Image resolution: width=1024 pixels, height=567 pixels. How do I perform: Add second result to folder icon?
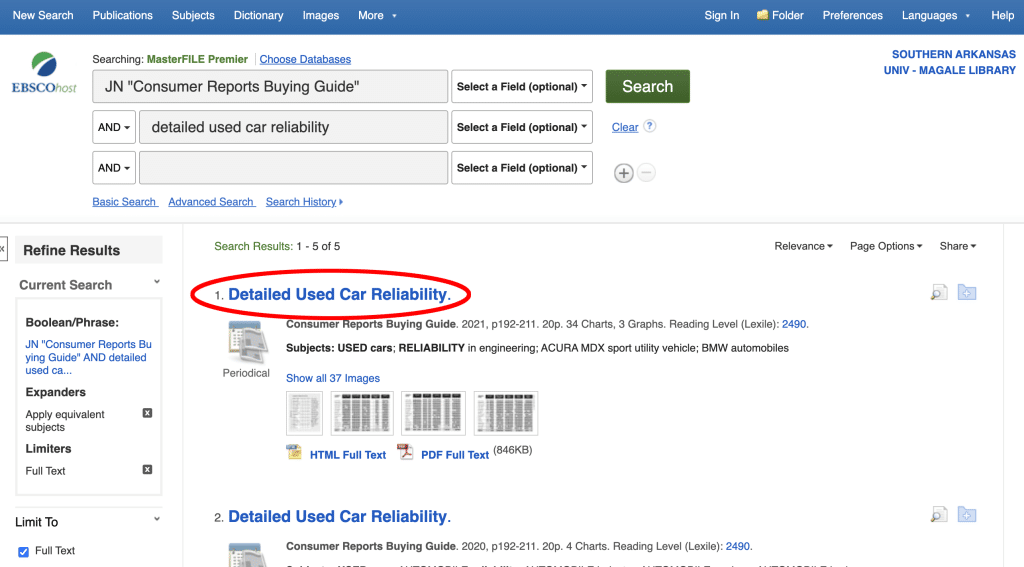[966, 515]
